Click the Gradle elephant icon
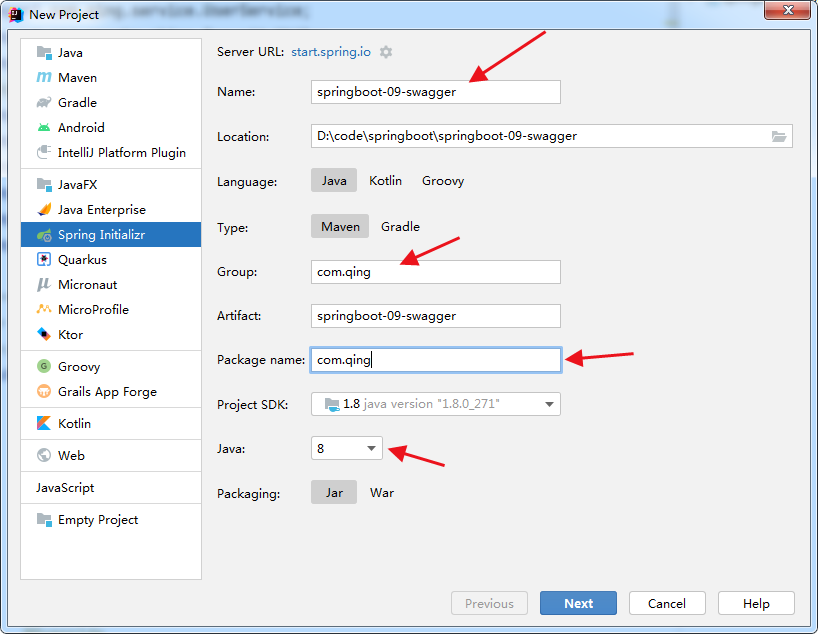Screen dimensions: 818x634 click(44, 102)
